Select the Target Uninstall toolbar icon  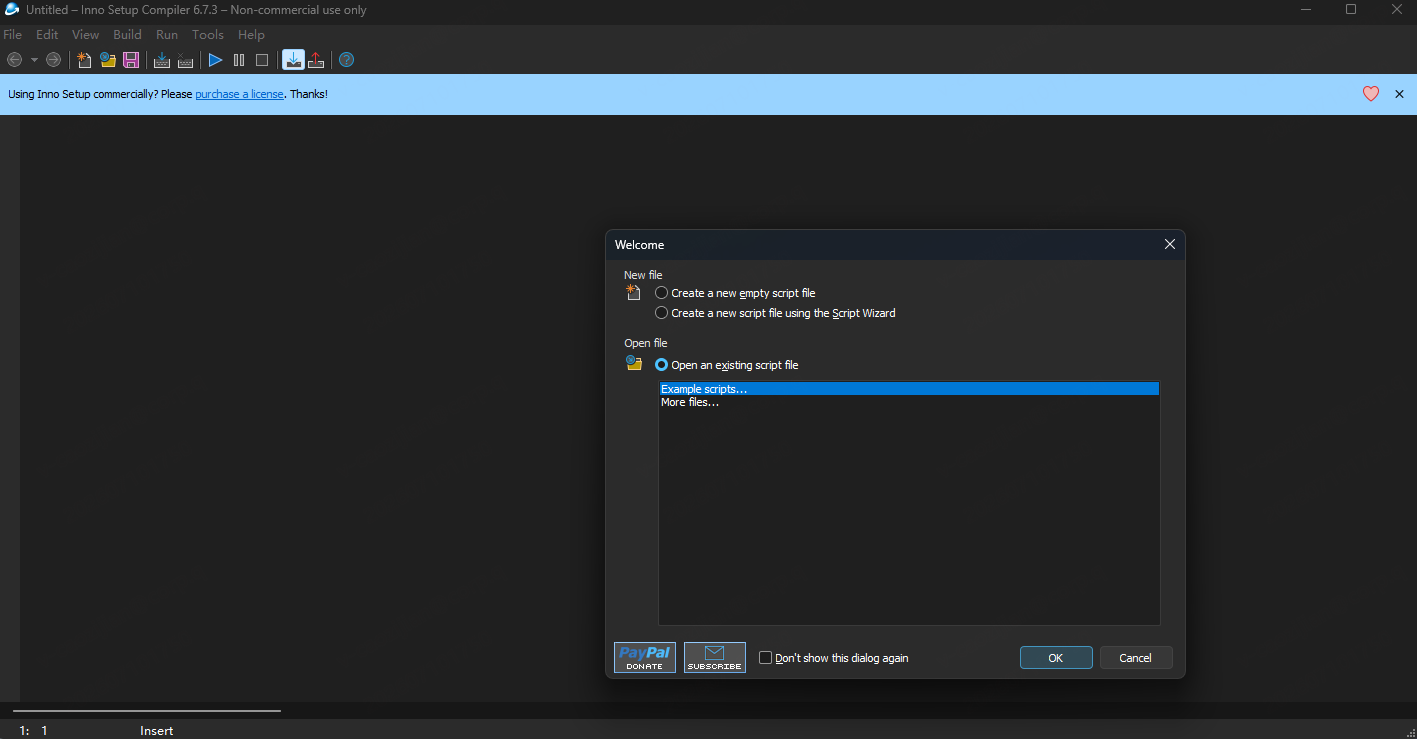tap(316, 60)
